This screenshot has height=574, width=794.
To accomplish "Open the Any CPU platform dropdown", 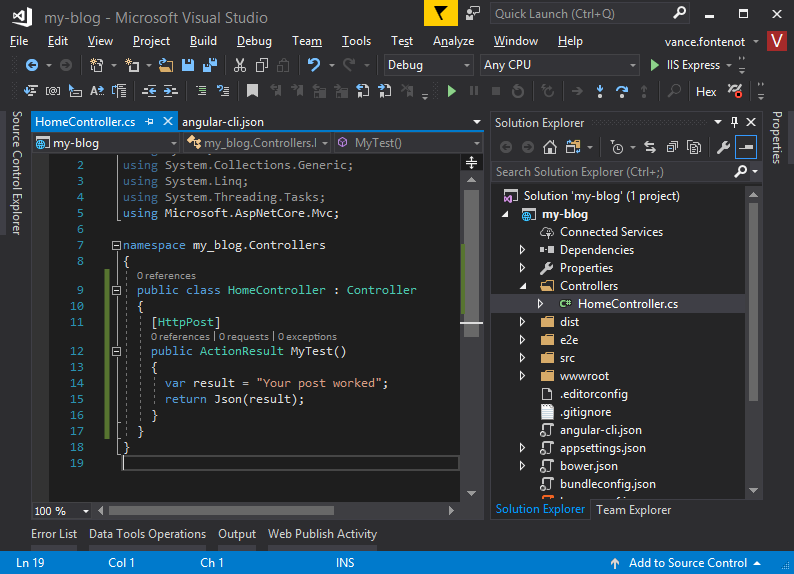I will pyautogui.click(x=560, y=65).
